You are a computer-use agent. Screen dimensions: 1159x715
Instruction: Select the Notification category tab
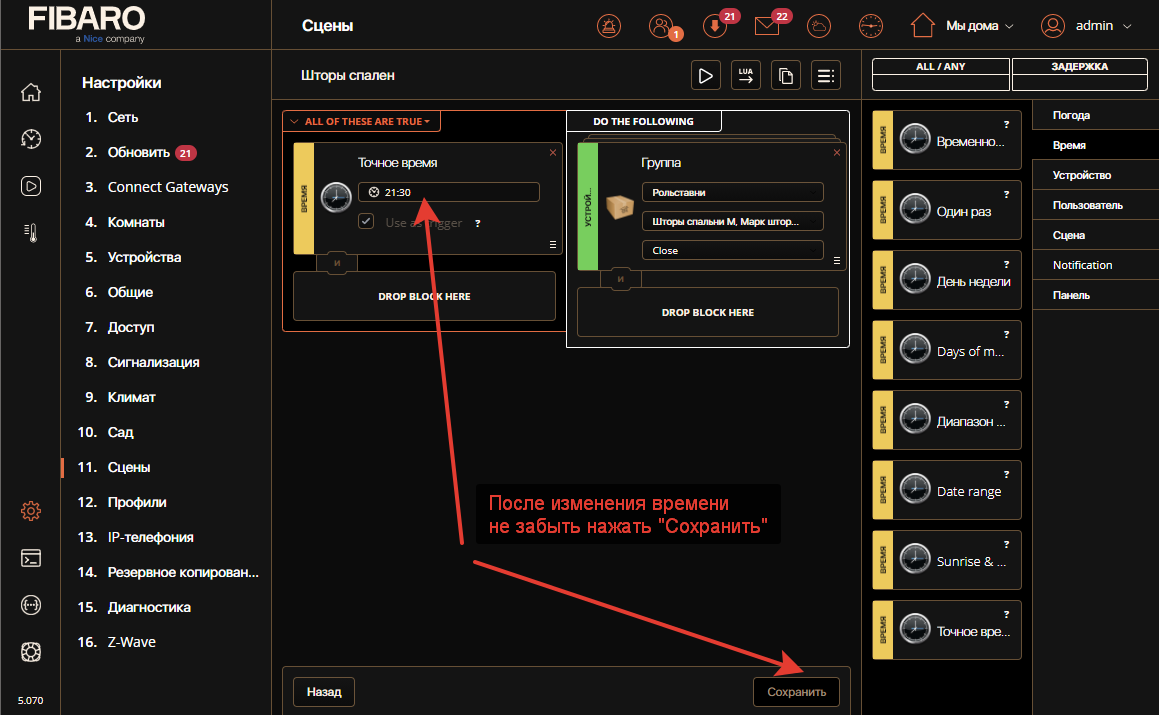point(1095,265)
